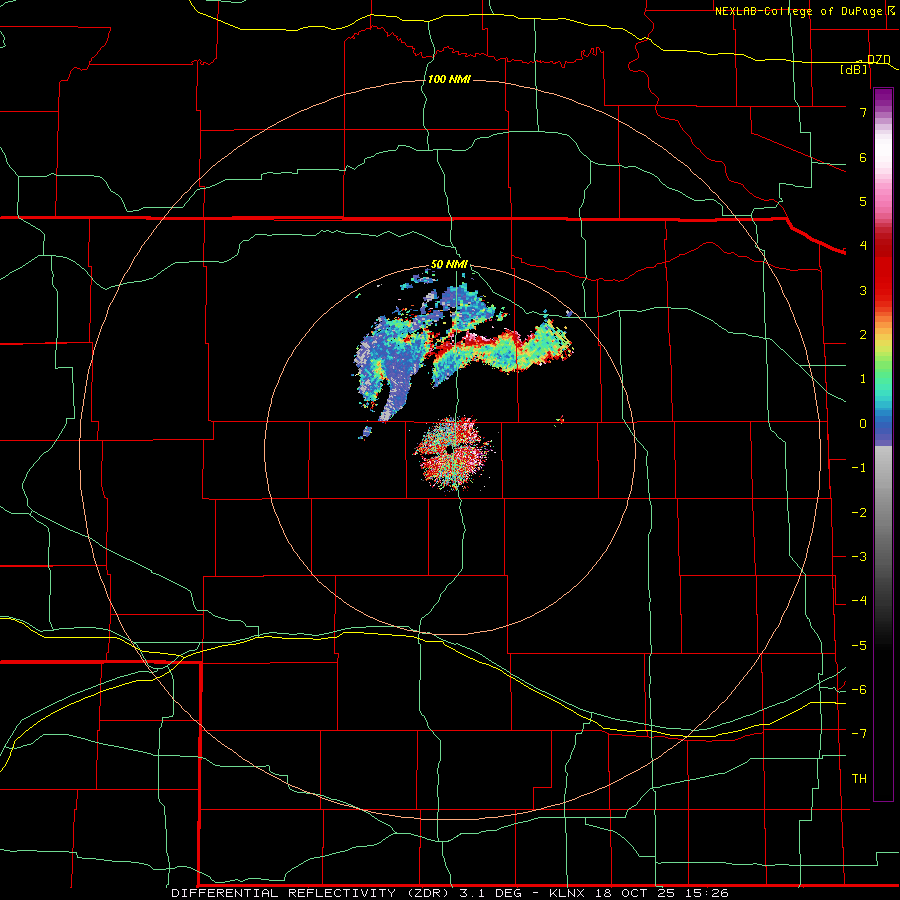Click the DZD legend label

click(x=879, y=59)
